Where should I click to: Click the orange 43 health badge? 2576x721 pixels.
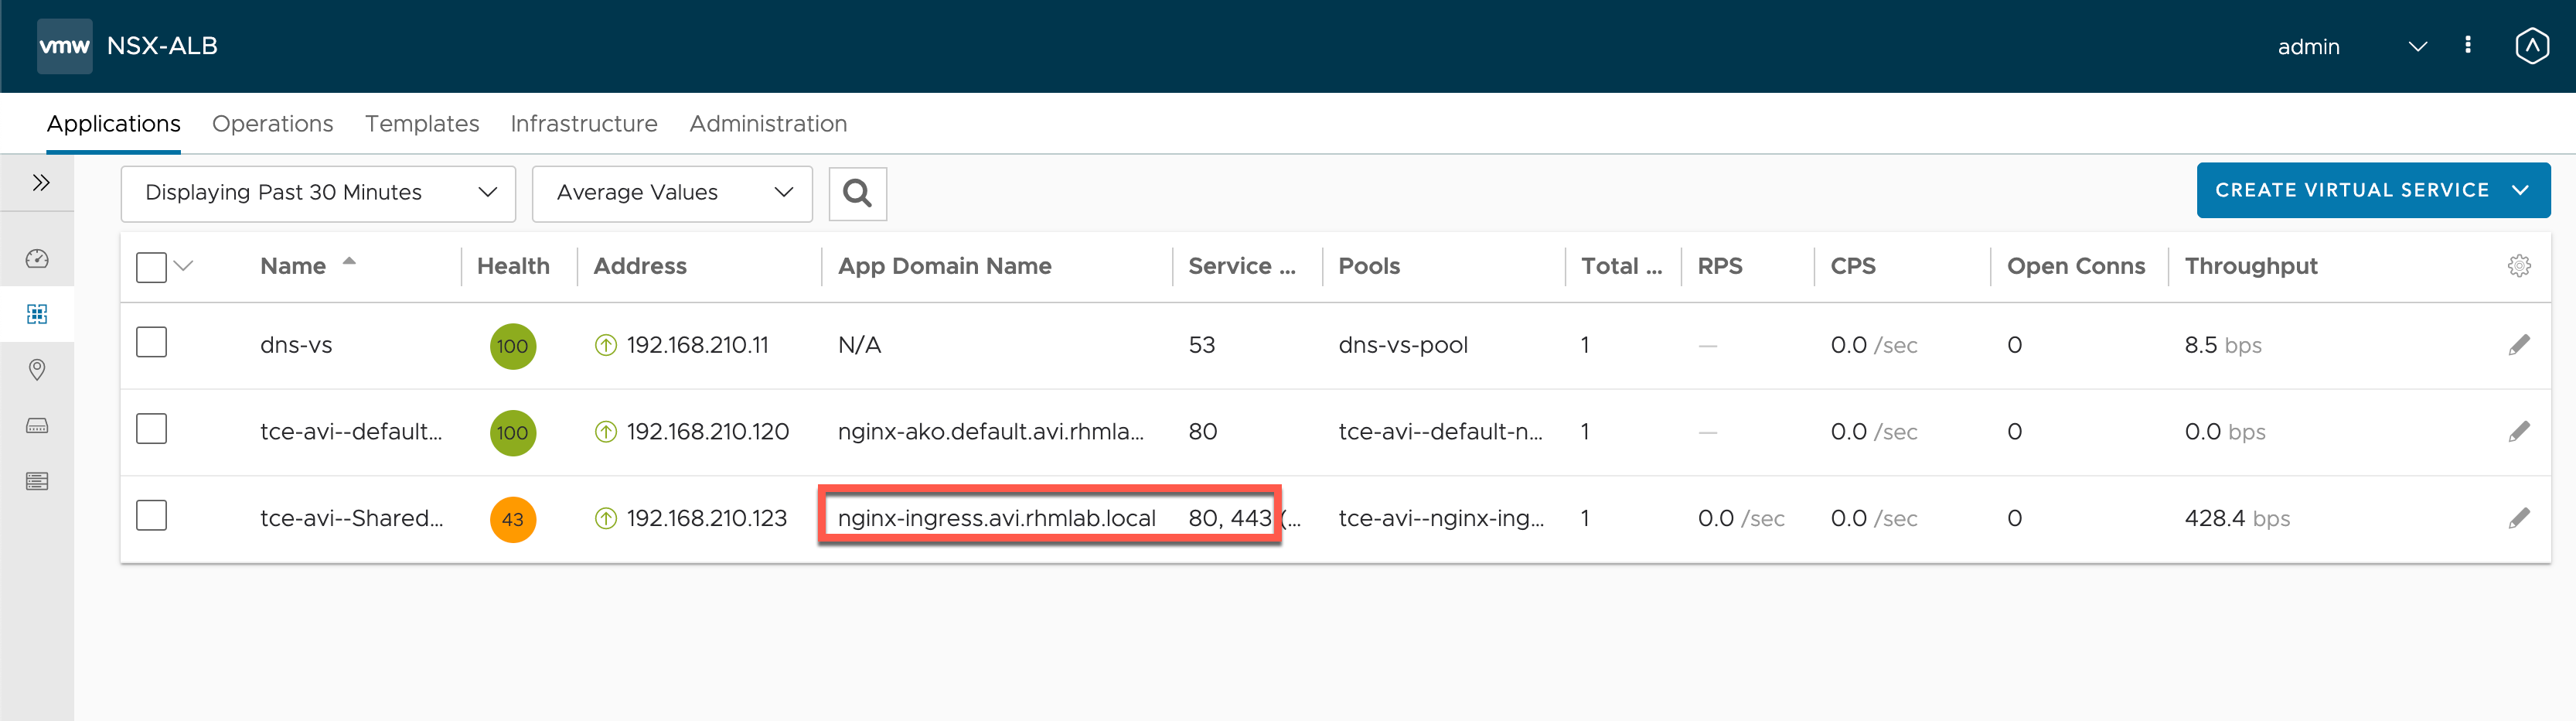[512, 519]
